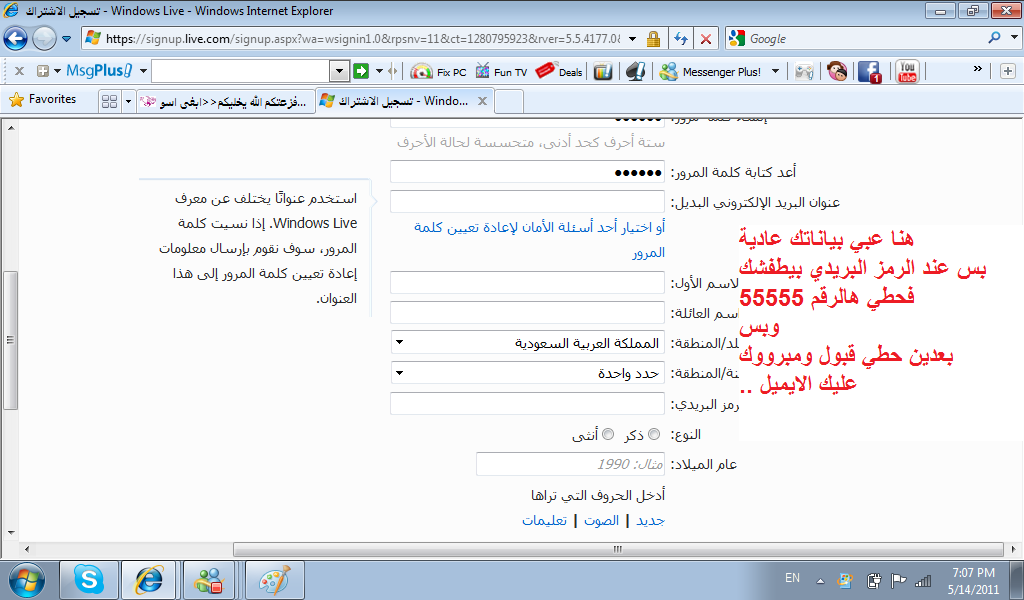Screen dimensions: 1024x600
Task: Click the postal code input field
Action: click(527, 403)
